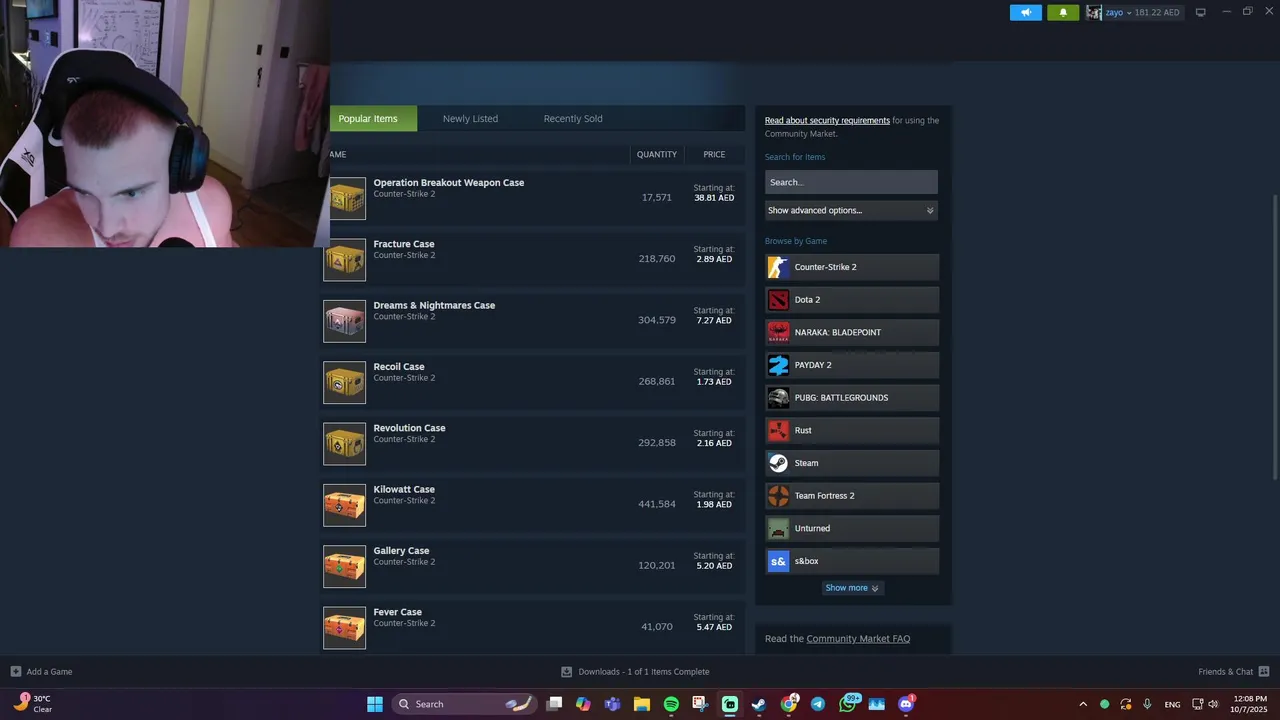Image resolution: width=1280 pixels, height=720 pixels.
Task: Open WhatsApp from the taskbar
Action: (x=848, y=704)
